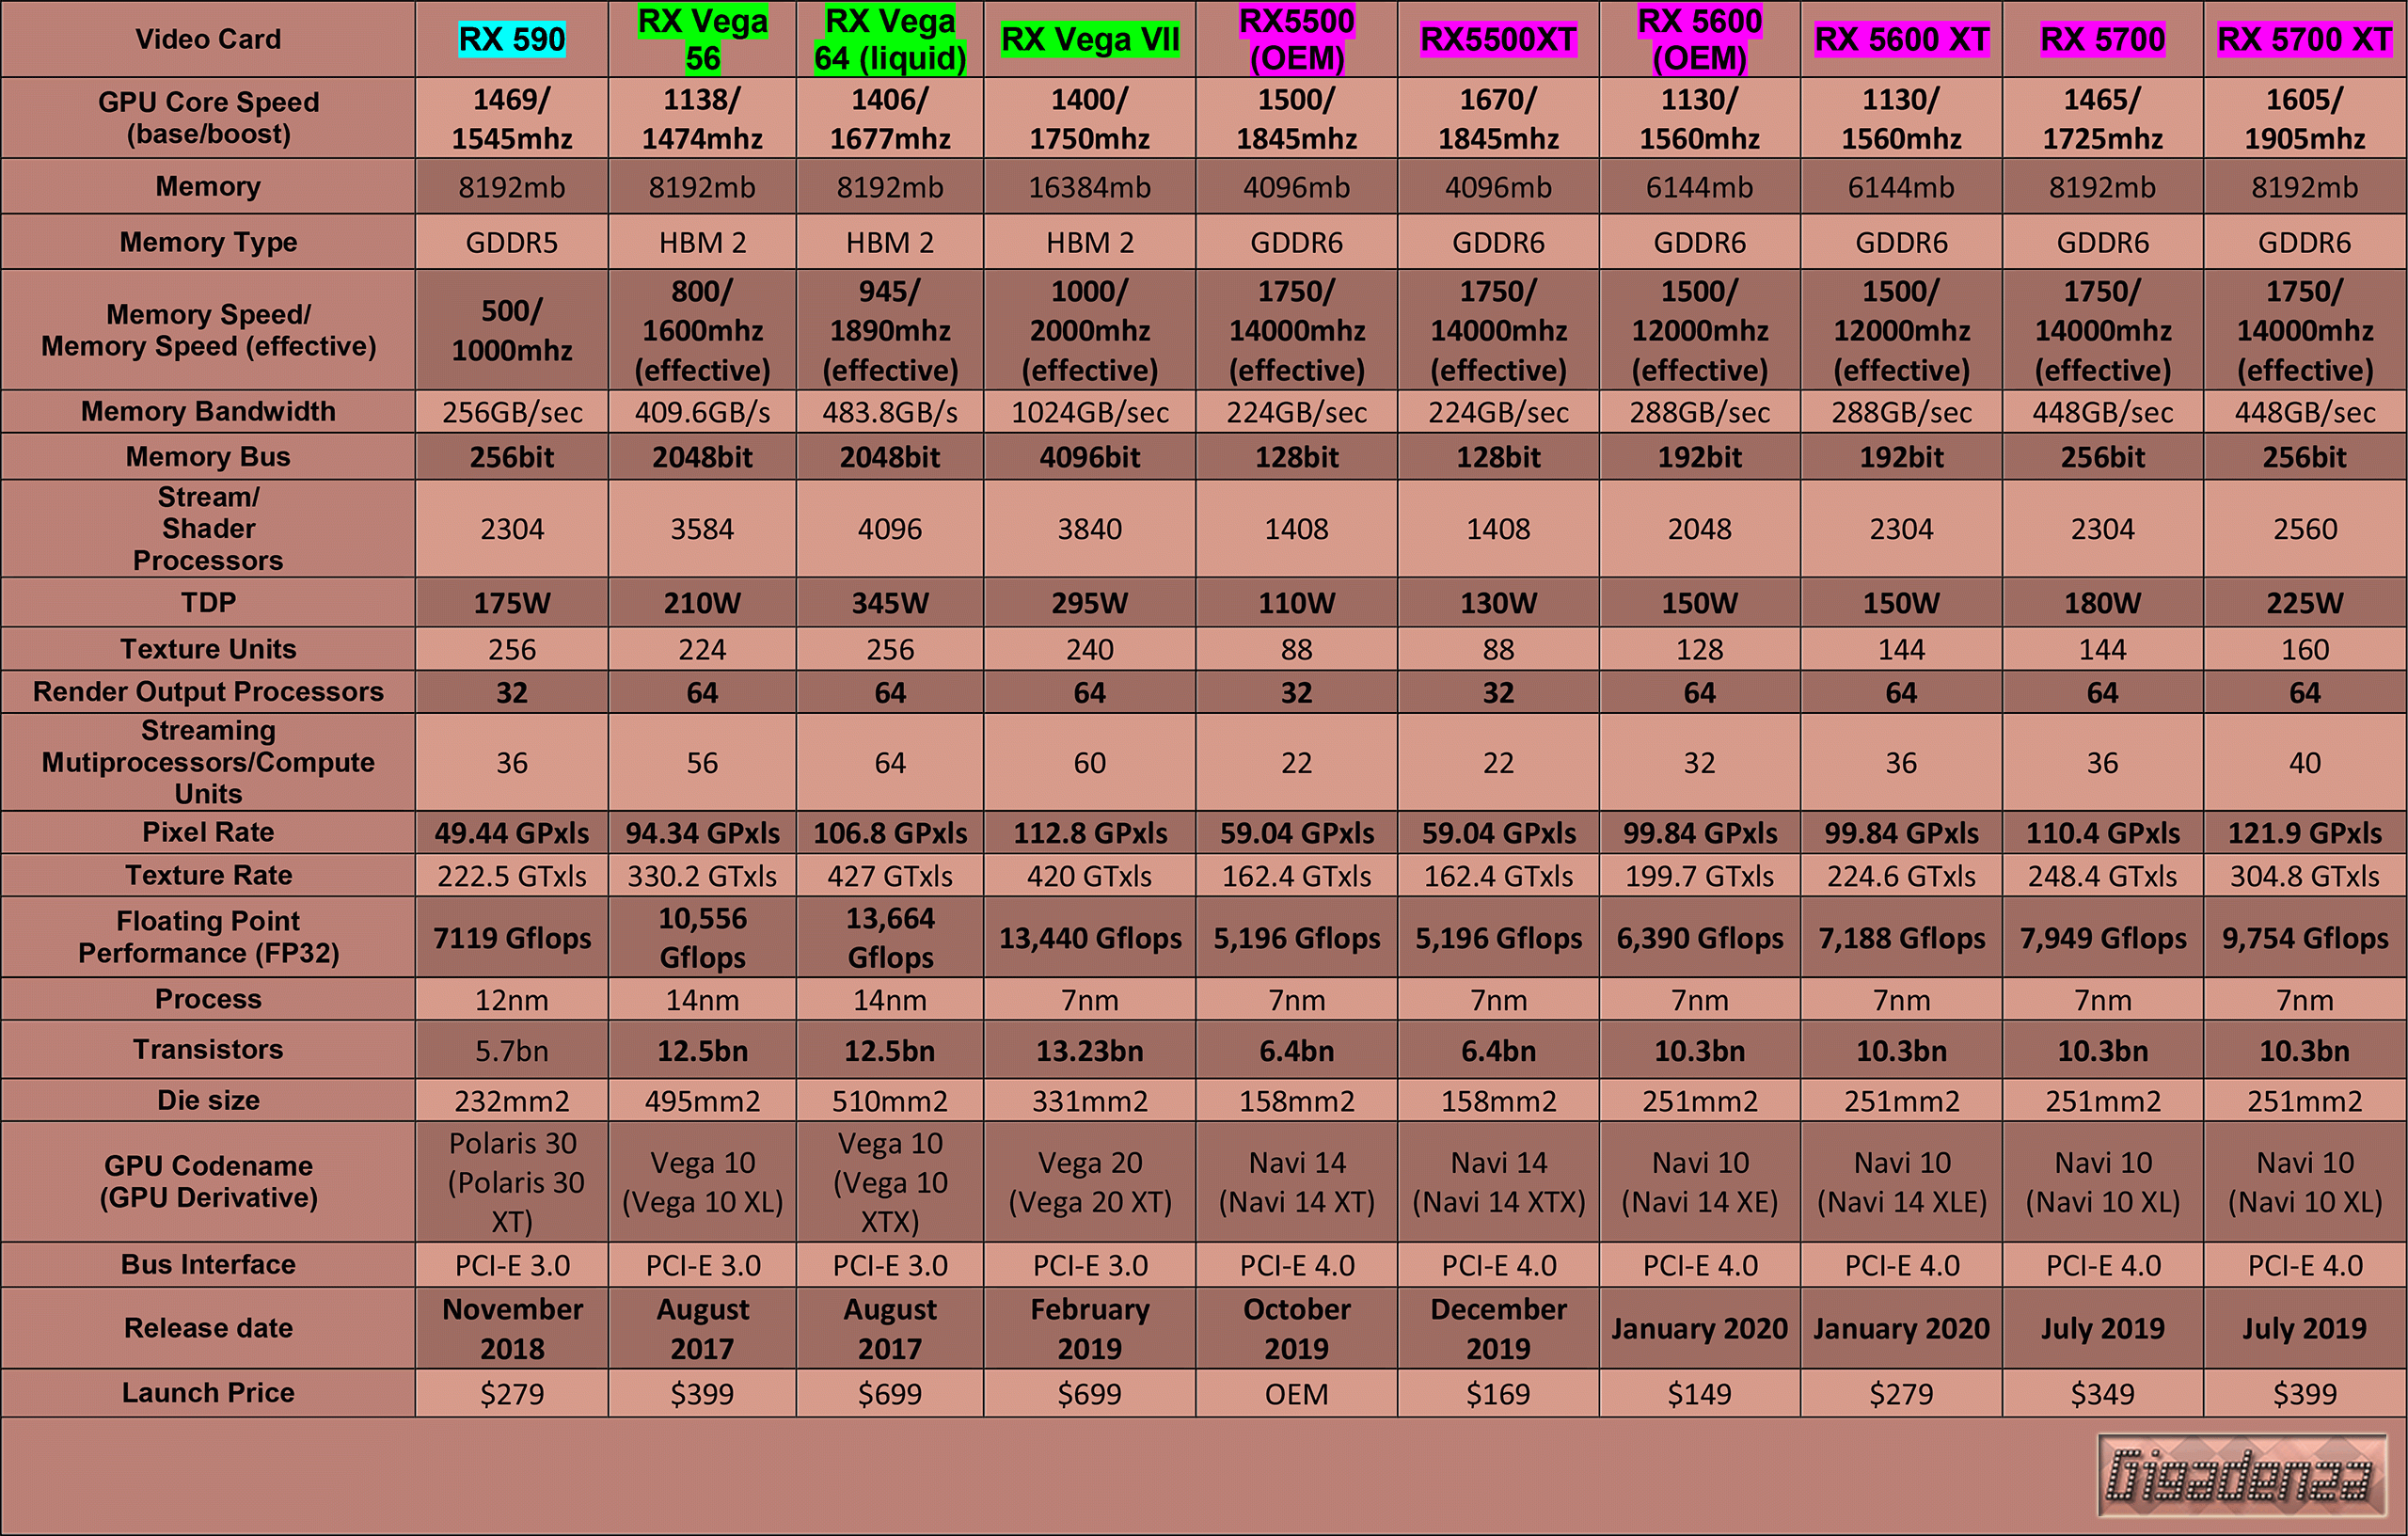Click the $349 launch price cell

click(2103, 1393)
